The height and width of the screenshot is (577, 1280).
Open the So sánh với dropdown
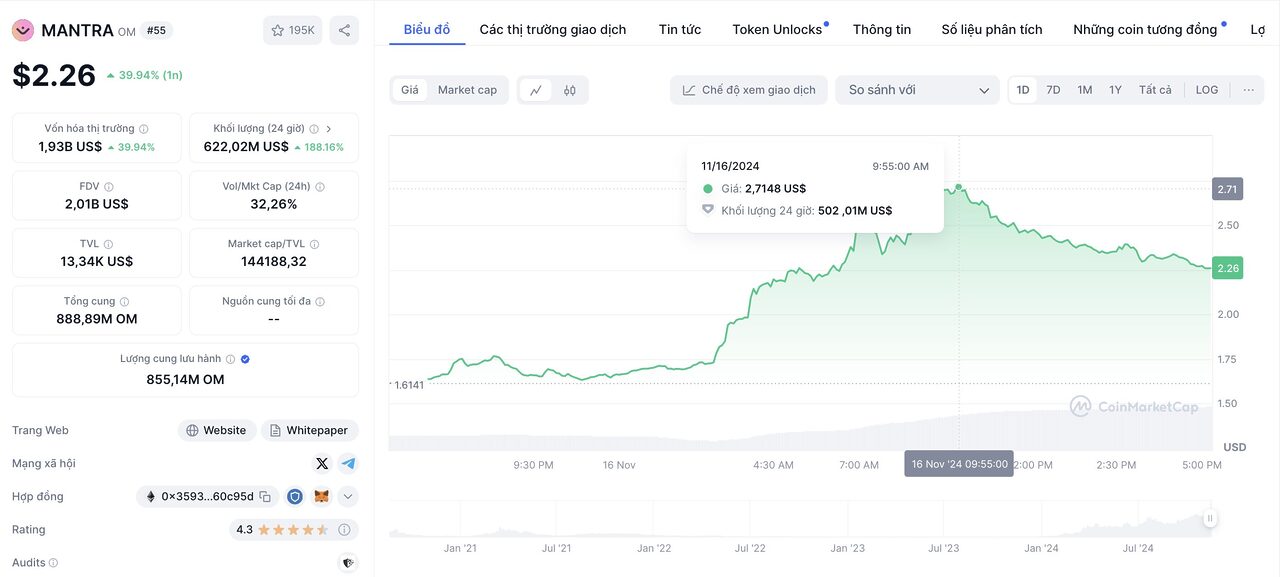pos(917,90)
